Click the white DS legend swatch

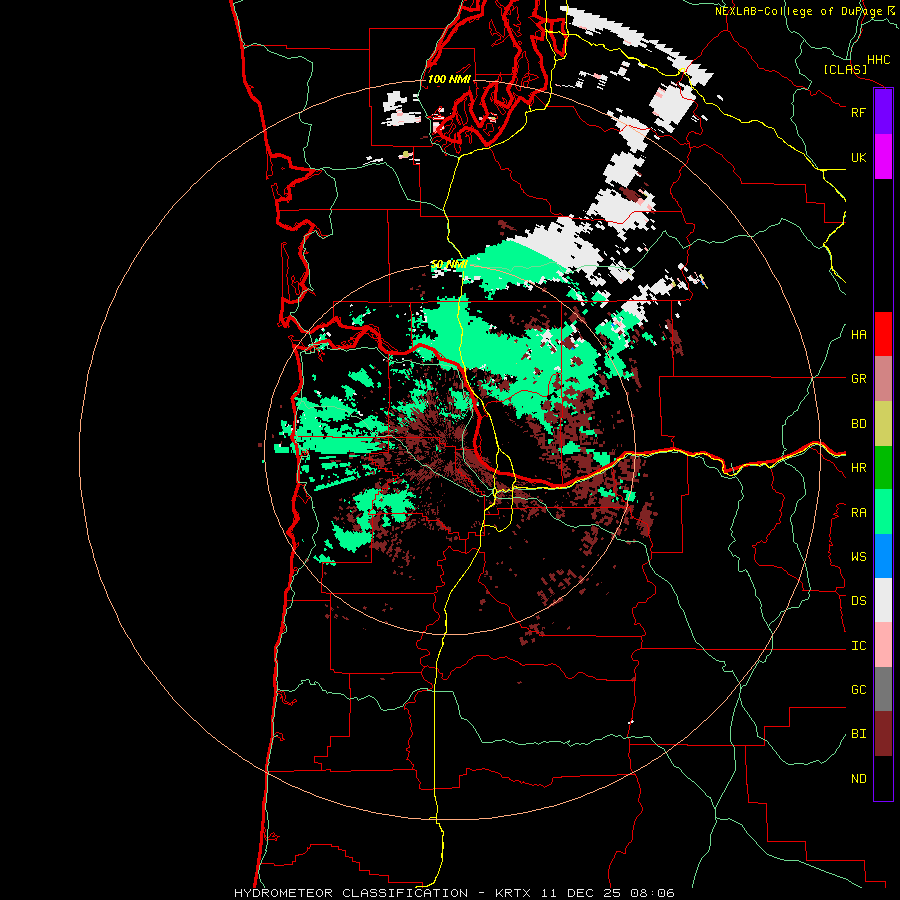[x=883, y=600]
